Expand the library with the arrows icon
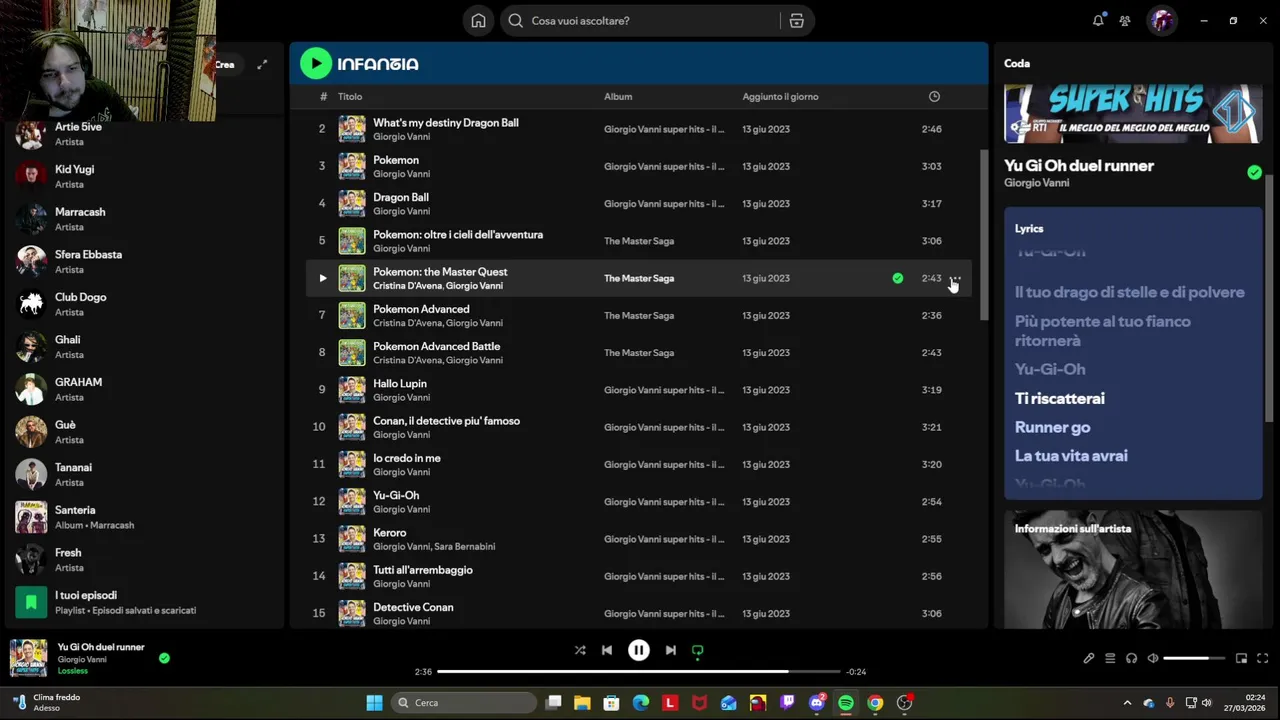 pyautogui.click(x=262, y=65)
